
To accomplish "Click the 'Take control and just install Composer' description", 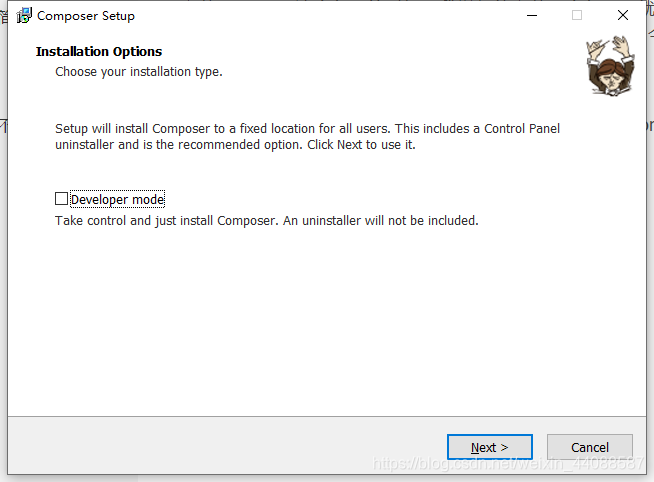I will coord(267,220).
